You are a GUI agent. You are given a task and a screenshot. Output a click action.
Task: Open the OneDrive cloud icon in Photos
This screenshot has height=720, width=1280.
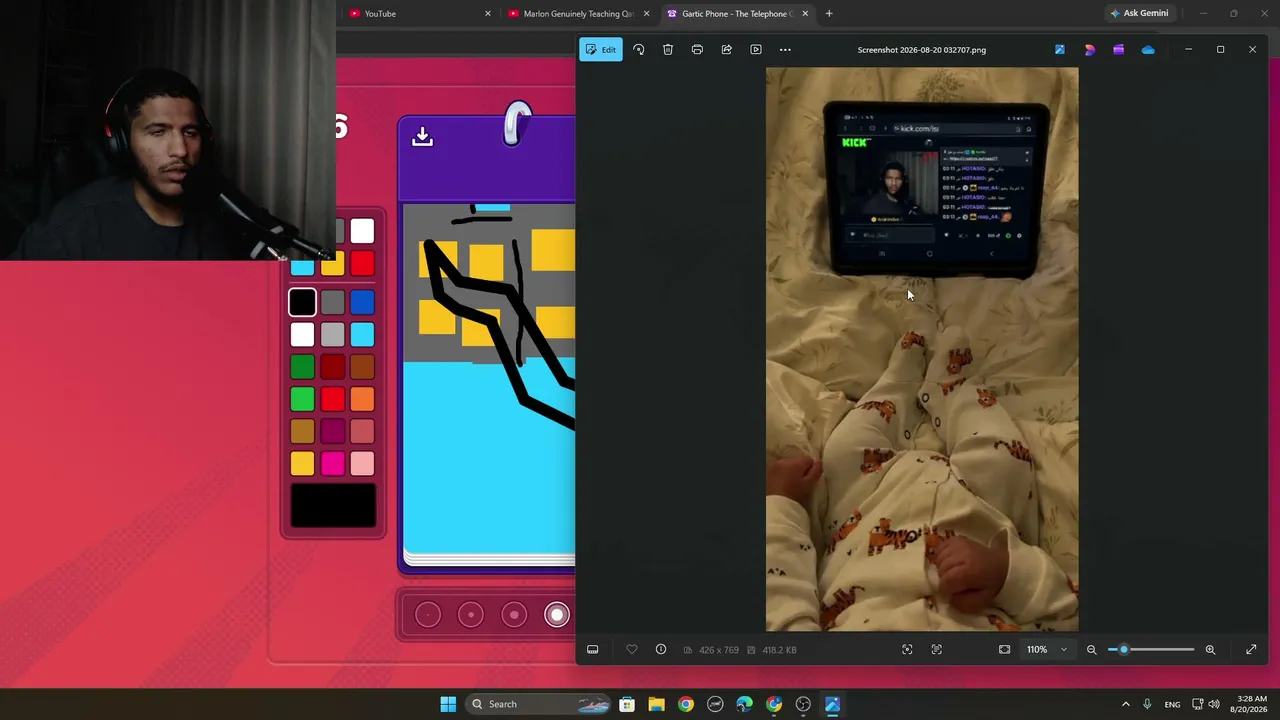(1148, 49)
